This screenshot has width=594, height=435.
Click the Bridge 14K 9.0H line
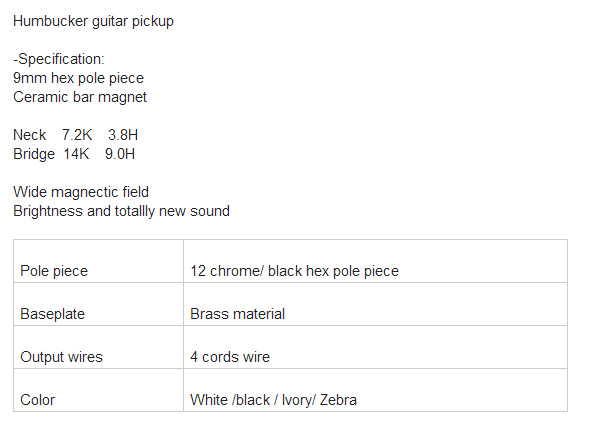[x=74, y=154]
